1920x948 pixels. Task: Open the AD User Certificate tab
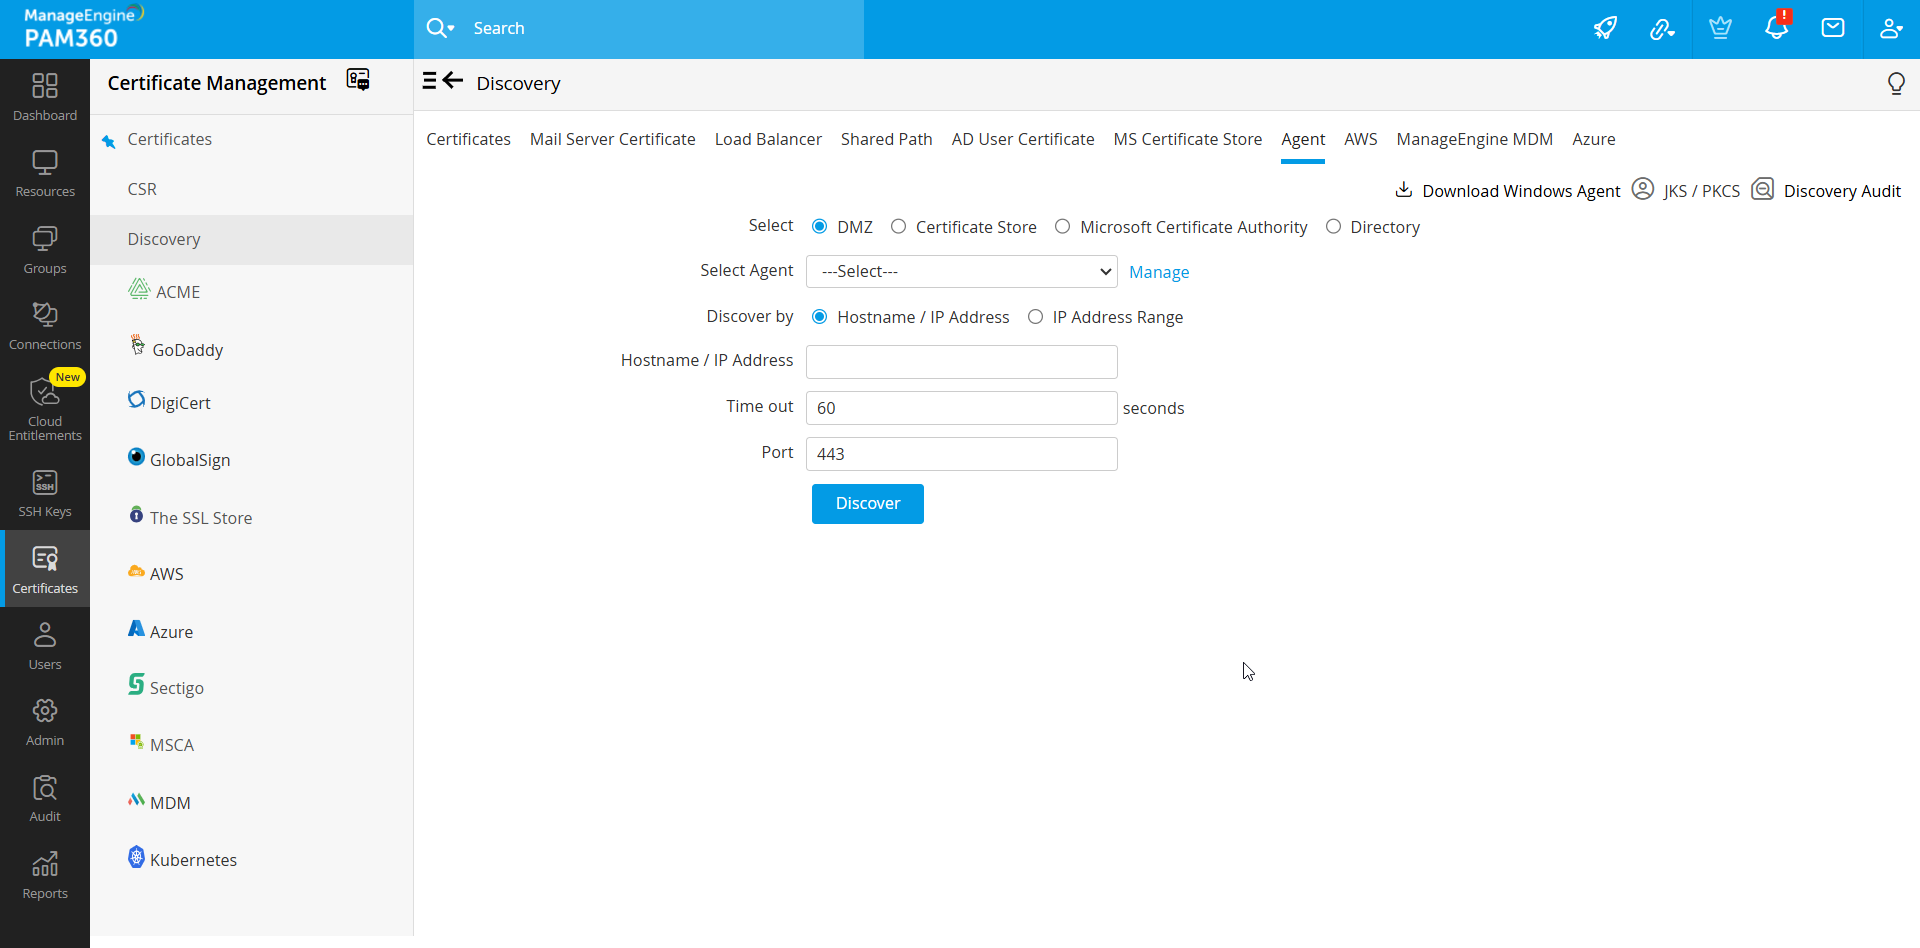tap(1023, 139)
